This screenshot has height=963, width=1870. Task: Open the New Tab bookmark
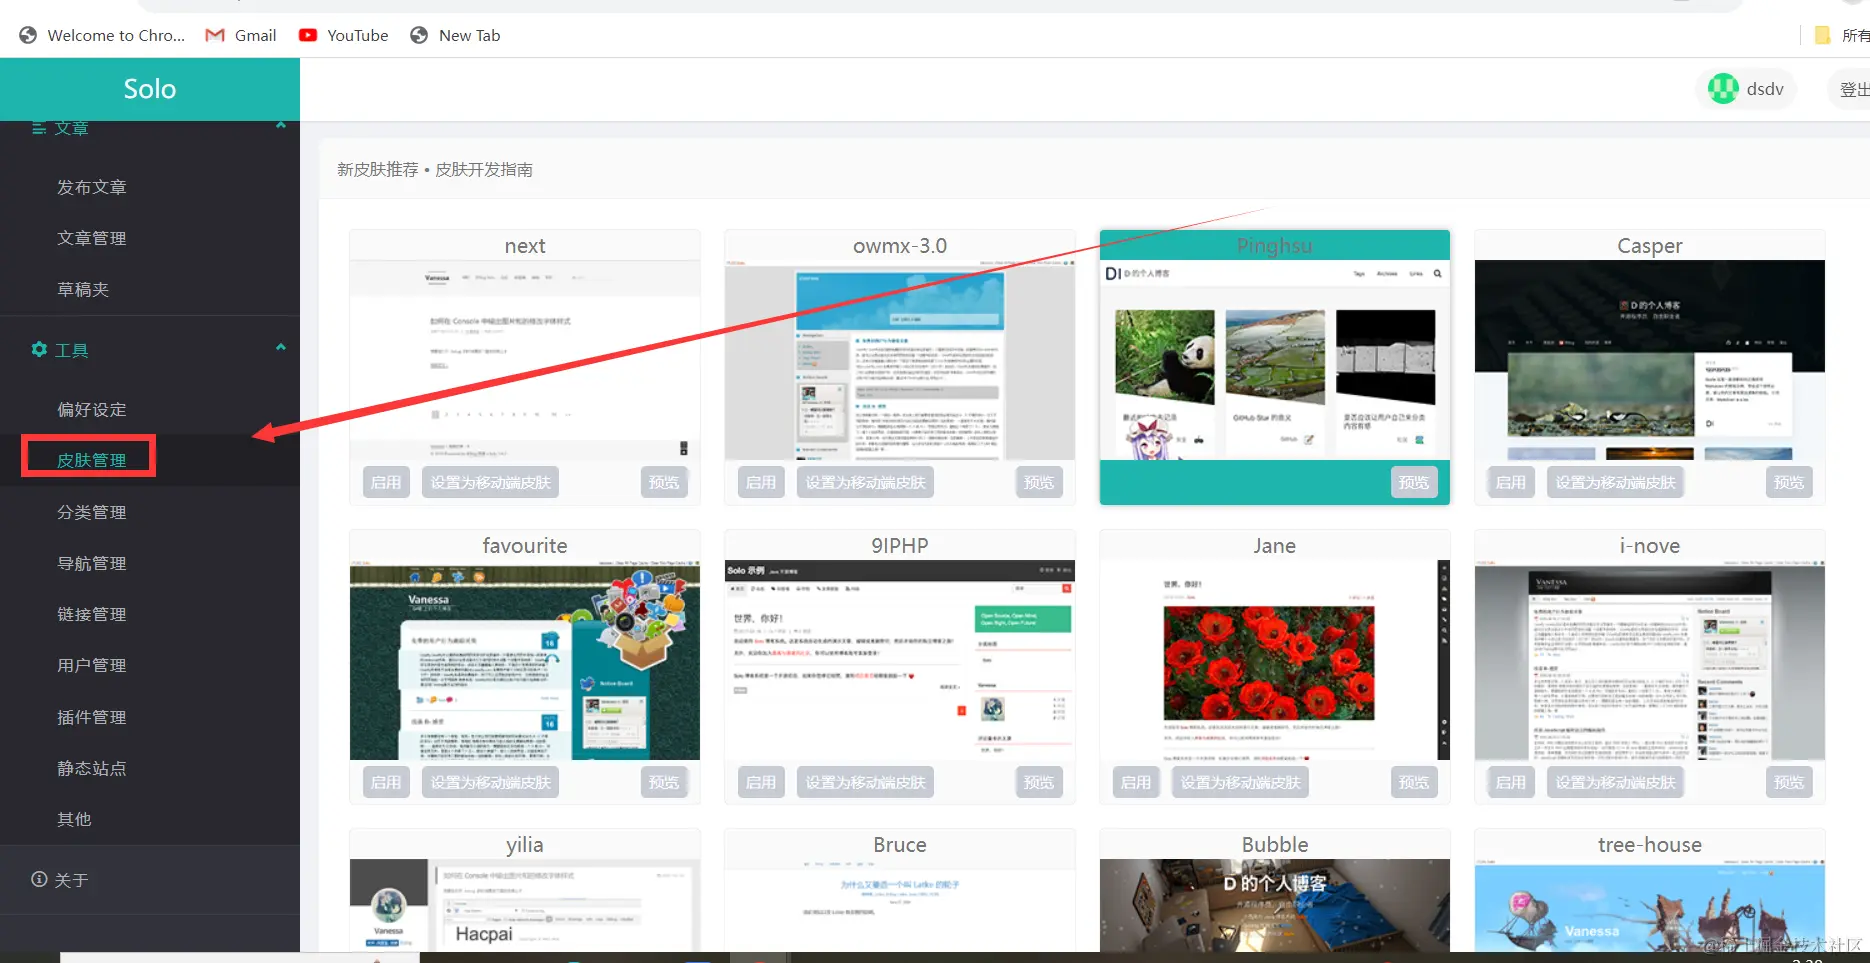coord(455,35)
